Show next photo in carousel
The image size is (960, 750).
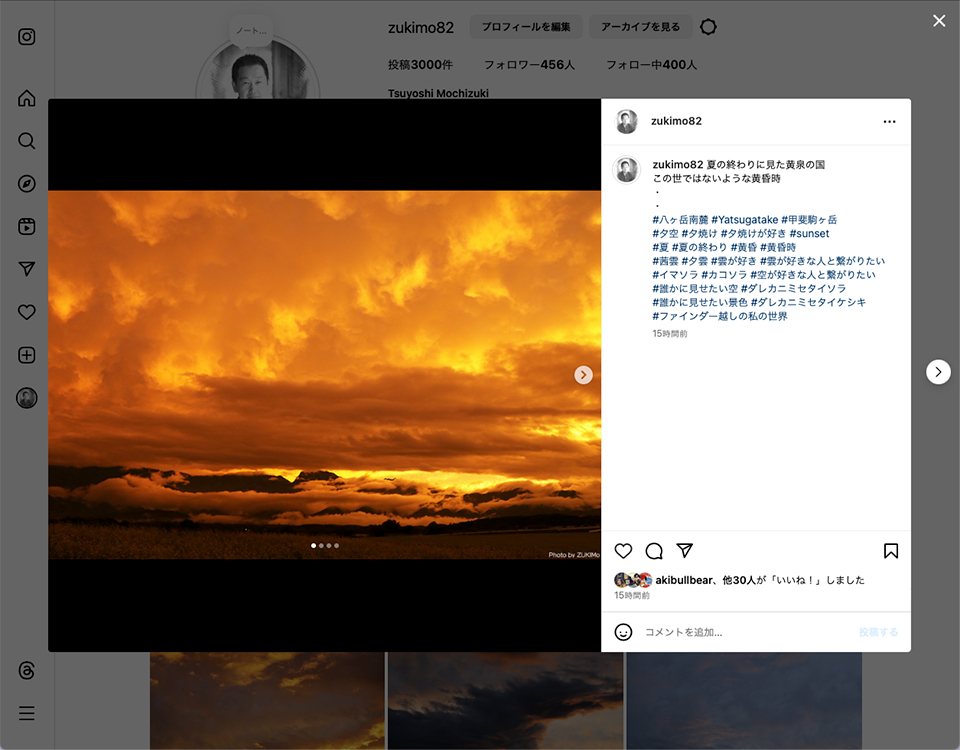click(x=583, y=375)
